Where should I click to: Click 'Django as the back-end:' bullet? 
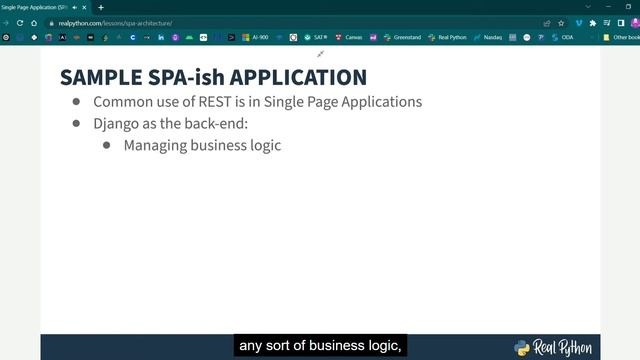[171, 123]
